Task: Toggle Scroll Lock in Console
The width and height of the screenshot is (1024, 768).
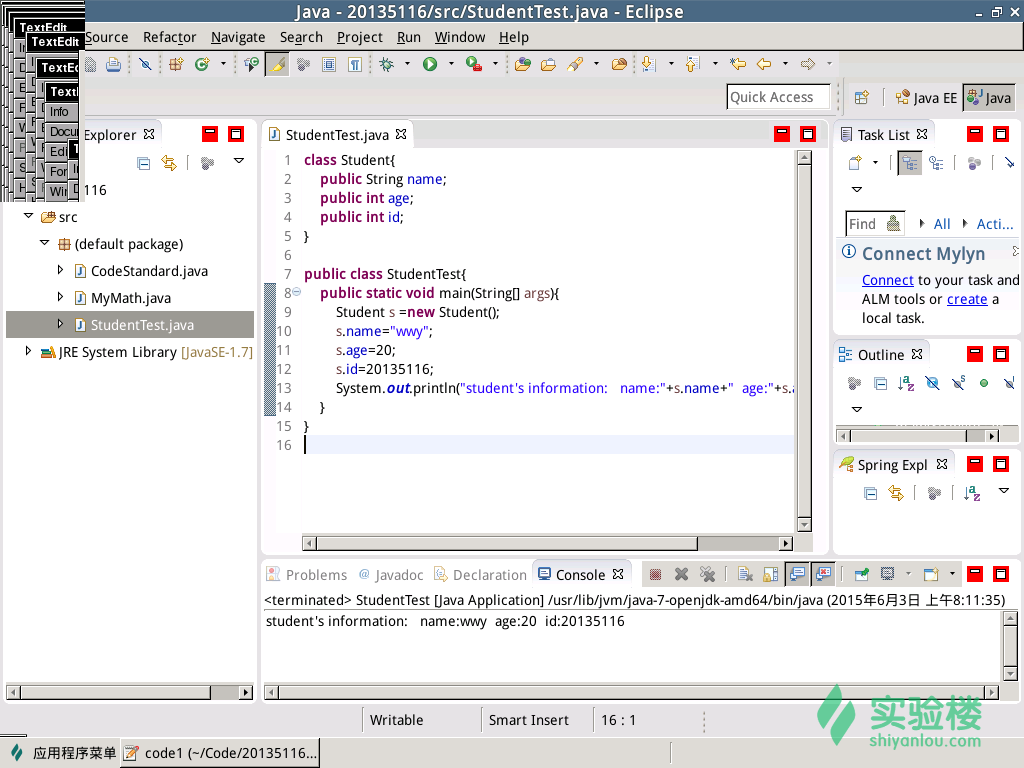Action: tap(771, 574)
